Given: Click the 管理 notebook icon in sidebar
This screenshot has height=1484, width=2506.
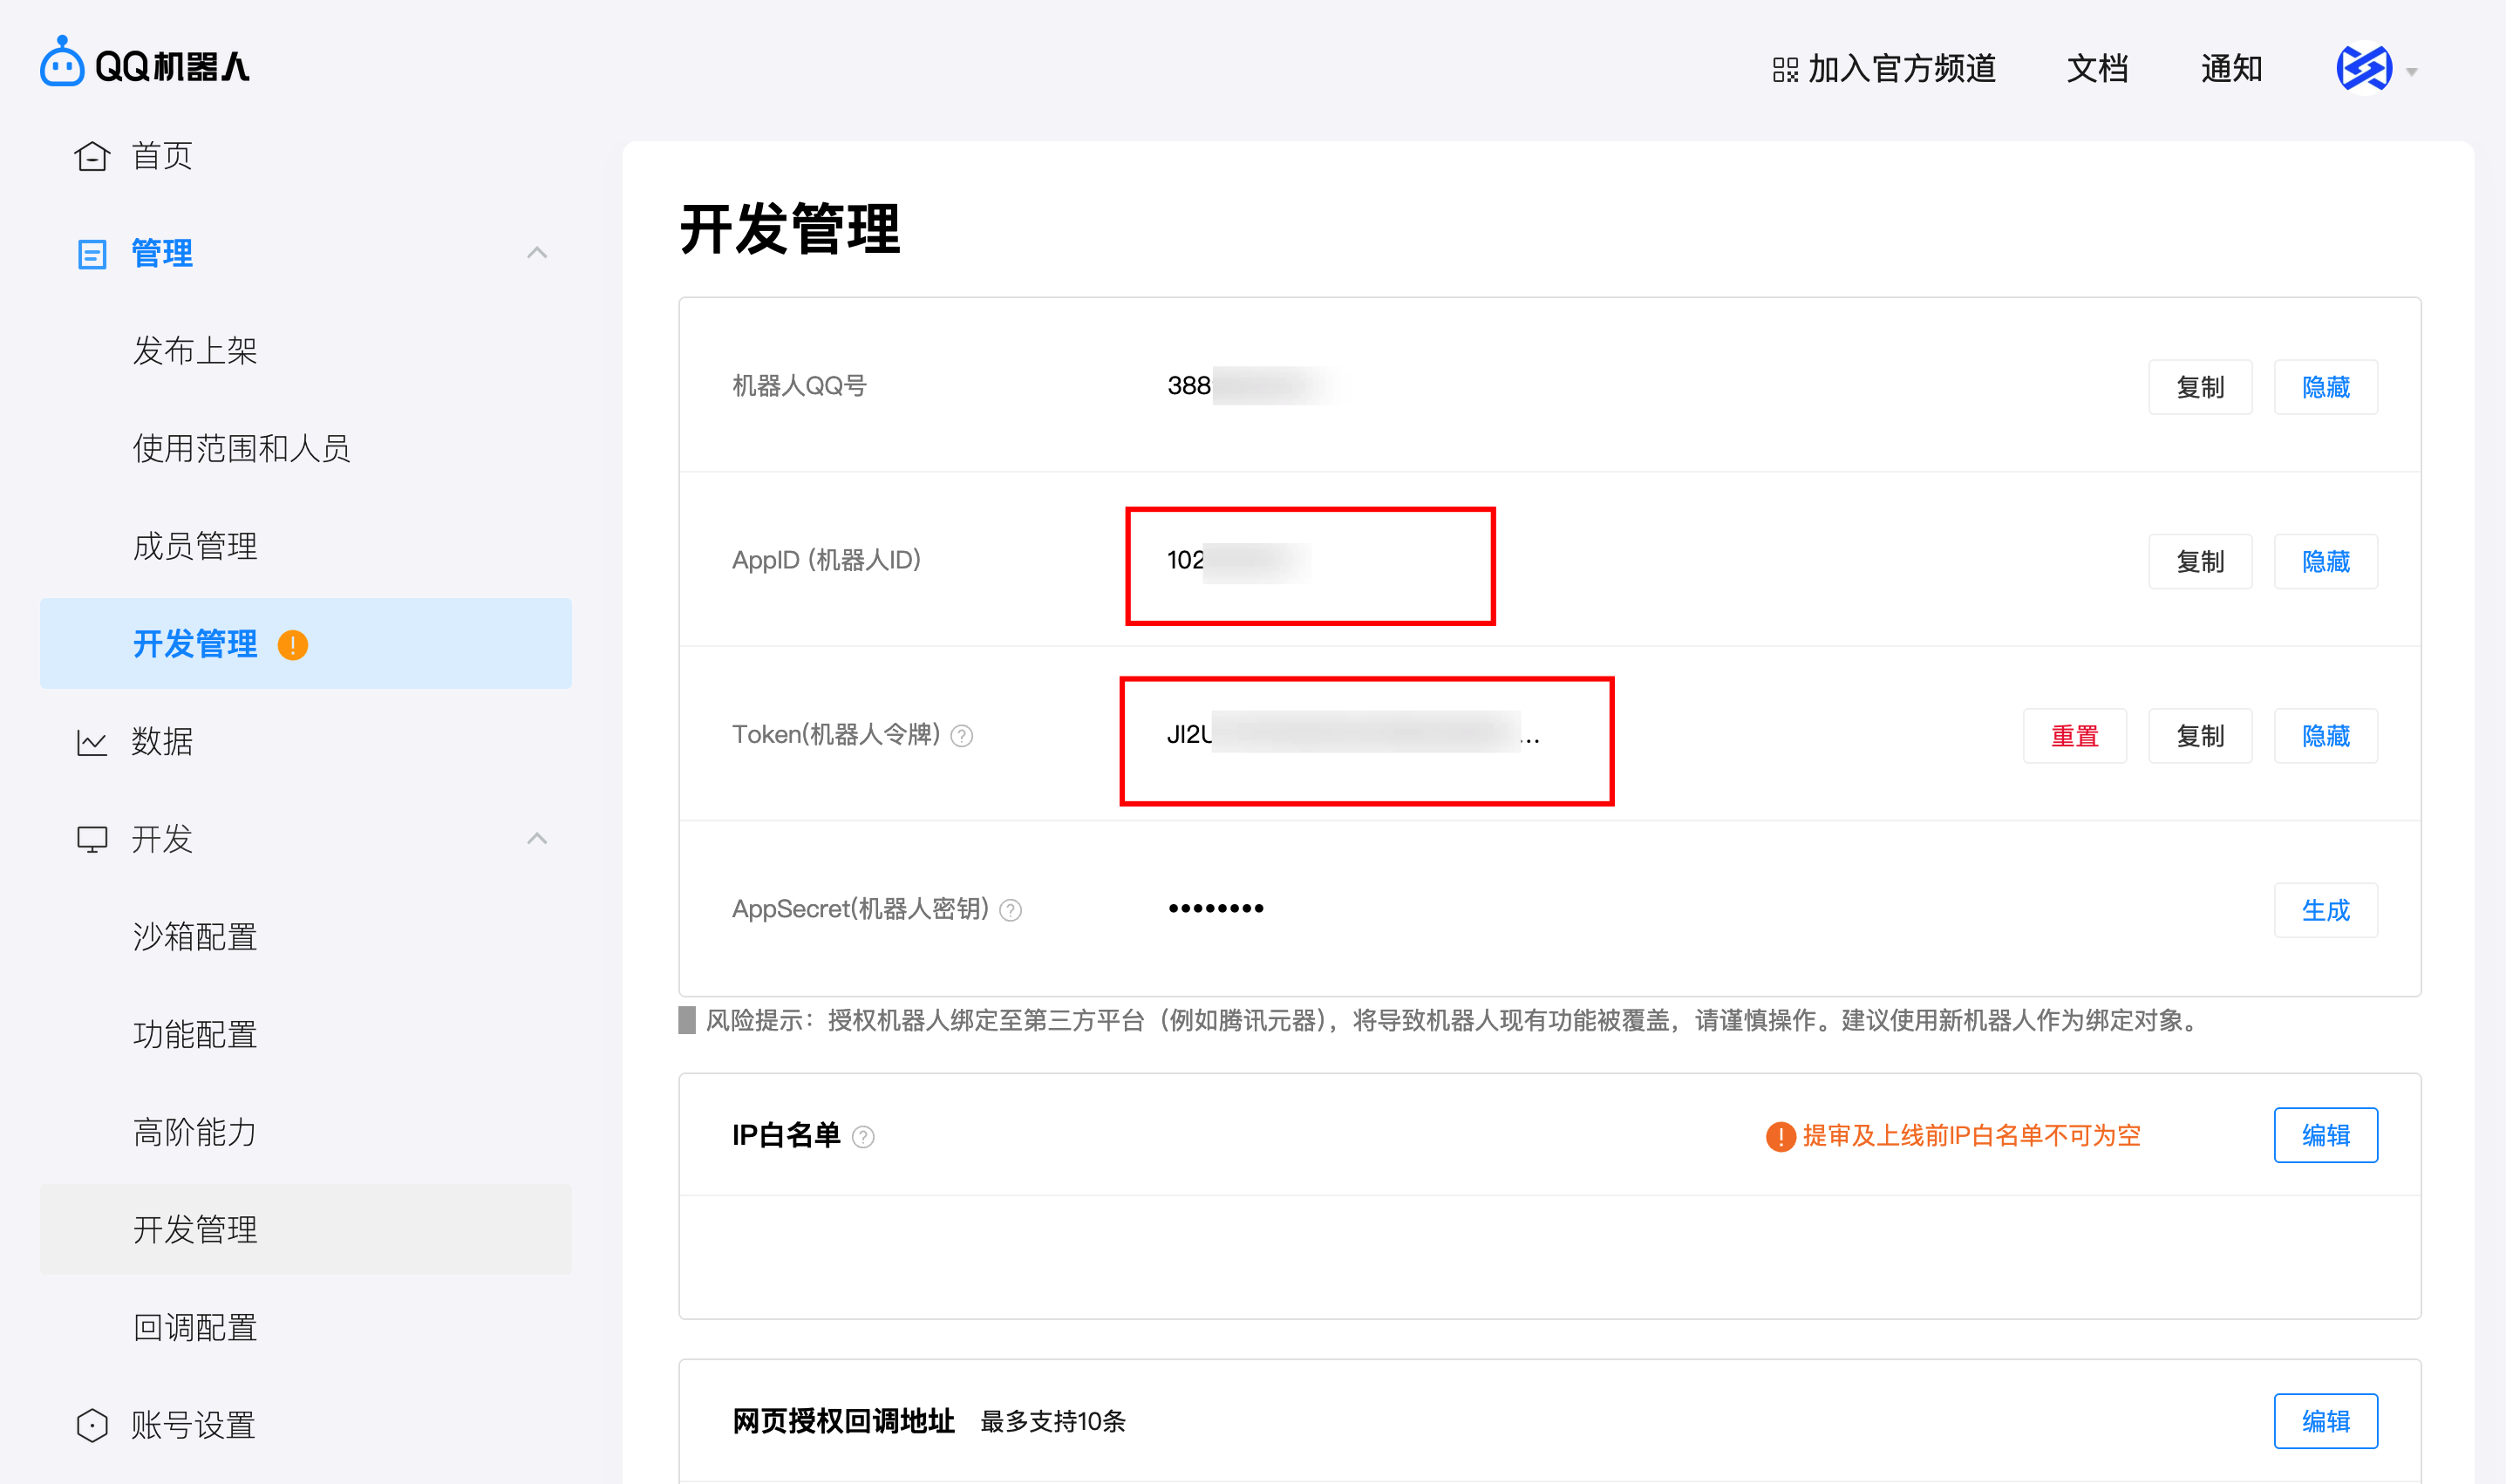Looking at the screenshot, I should tap(91, 253).
